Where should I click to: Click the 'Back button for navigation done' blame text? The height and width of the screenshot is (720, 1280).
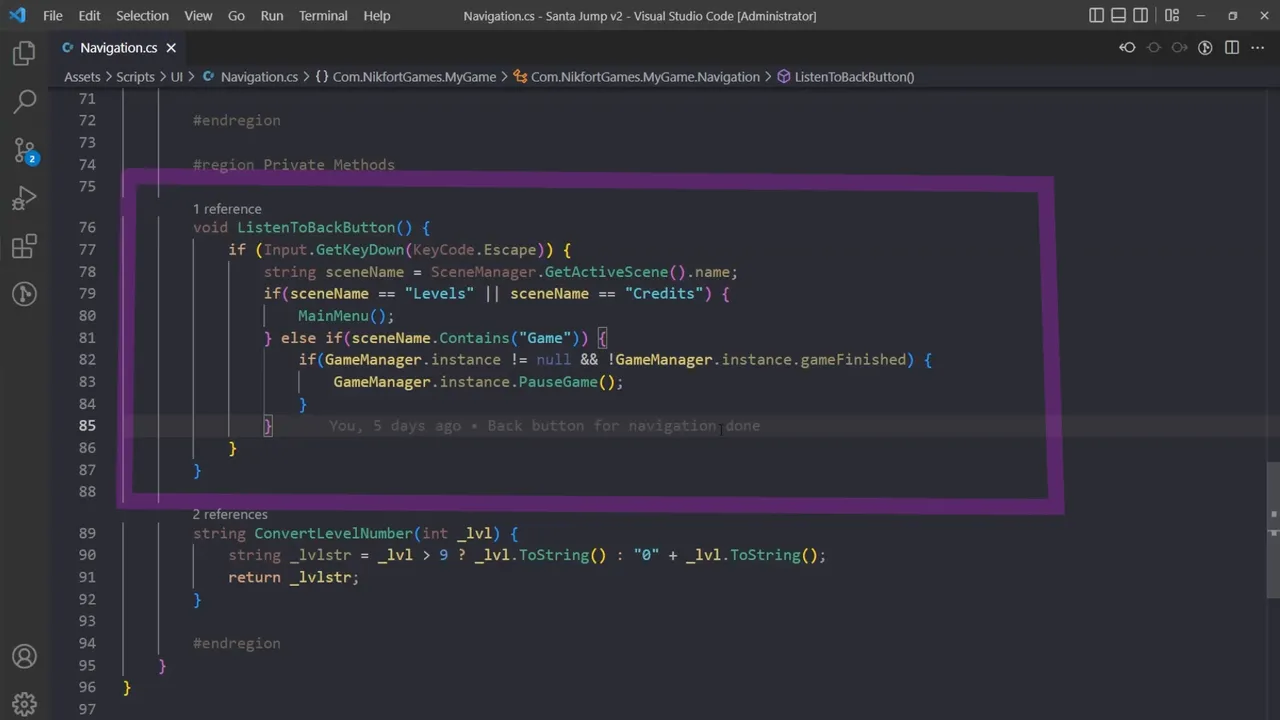(624, 426)
